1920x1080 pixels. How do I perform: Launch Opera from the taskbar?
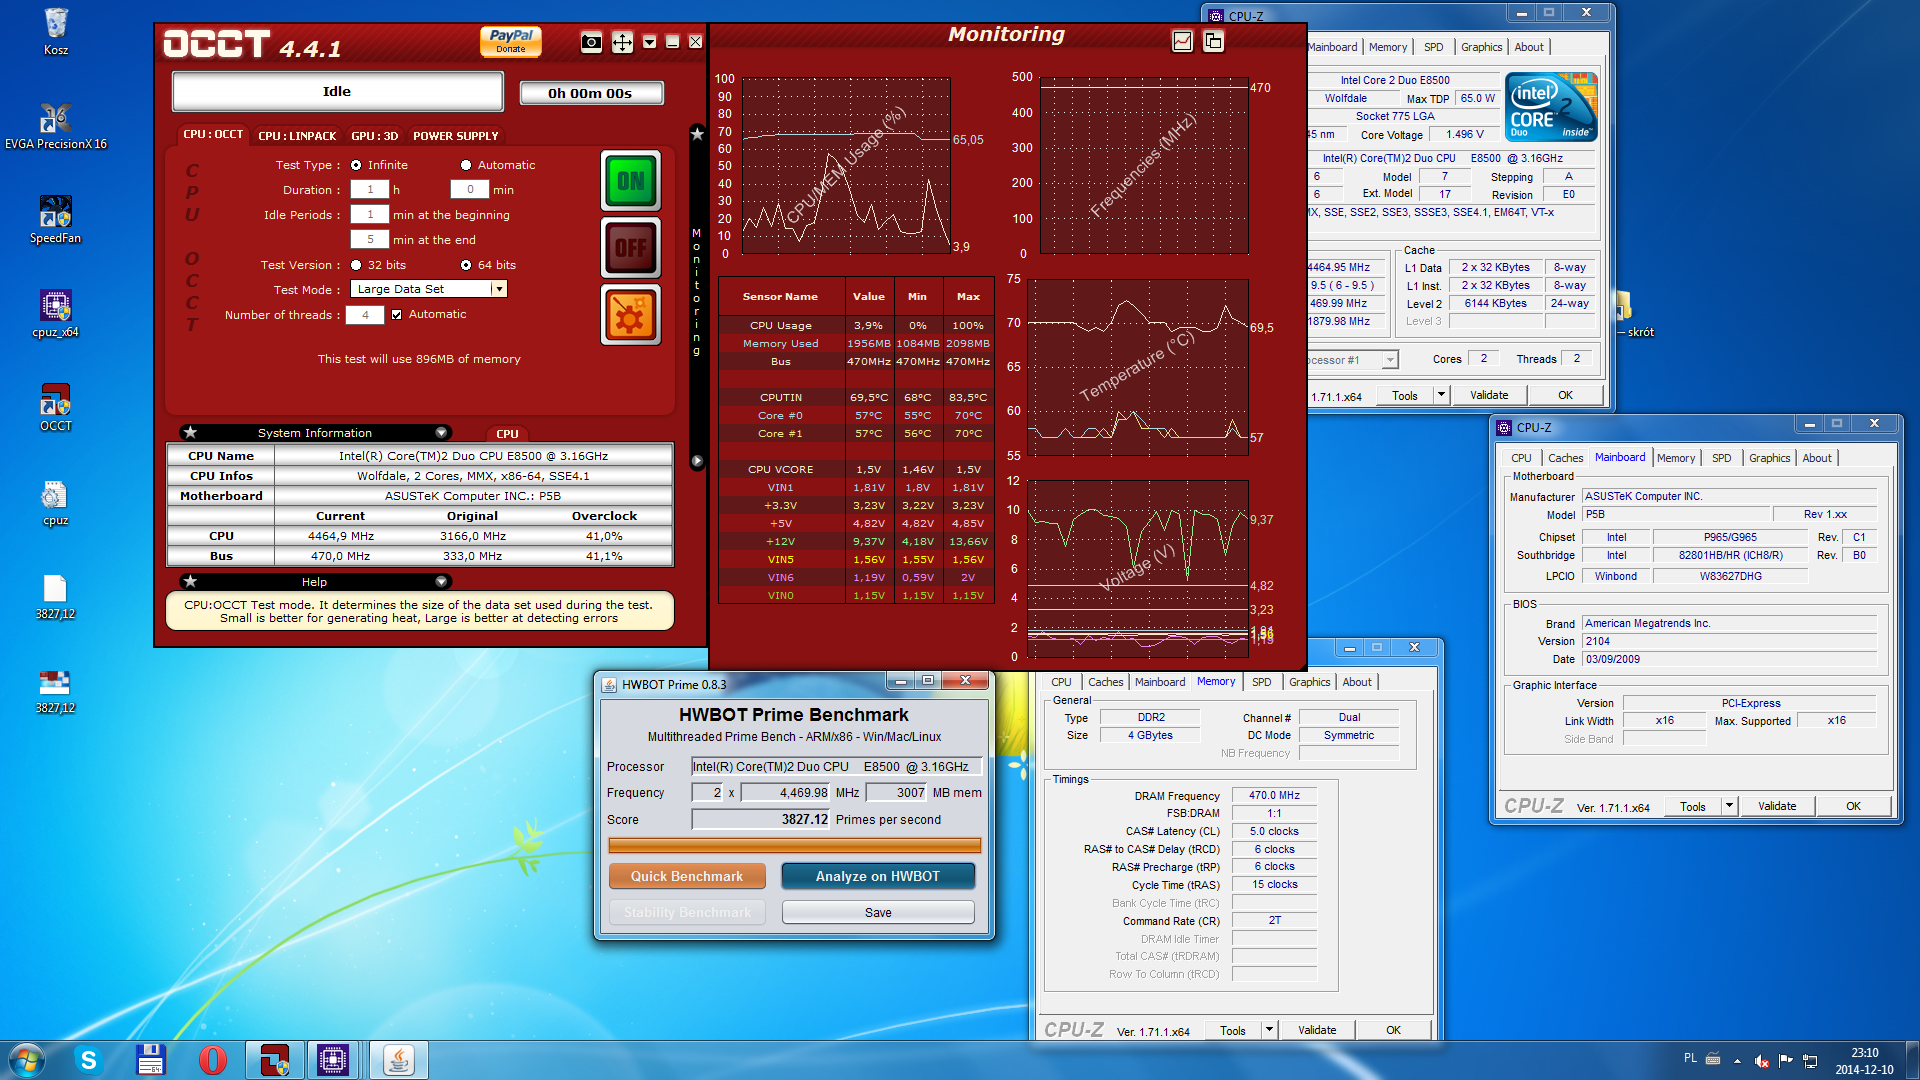pos(212,1060)
